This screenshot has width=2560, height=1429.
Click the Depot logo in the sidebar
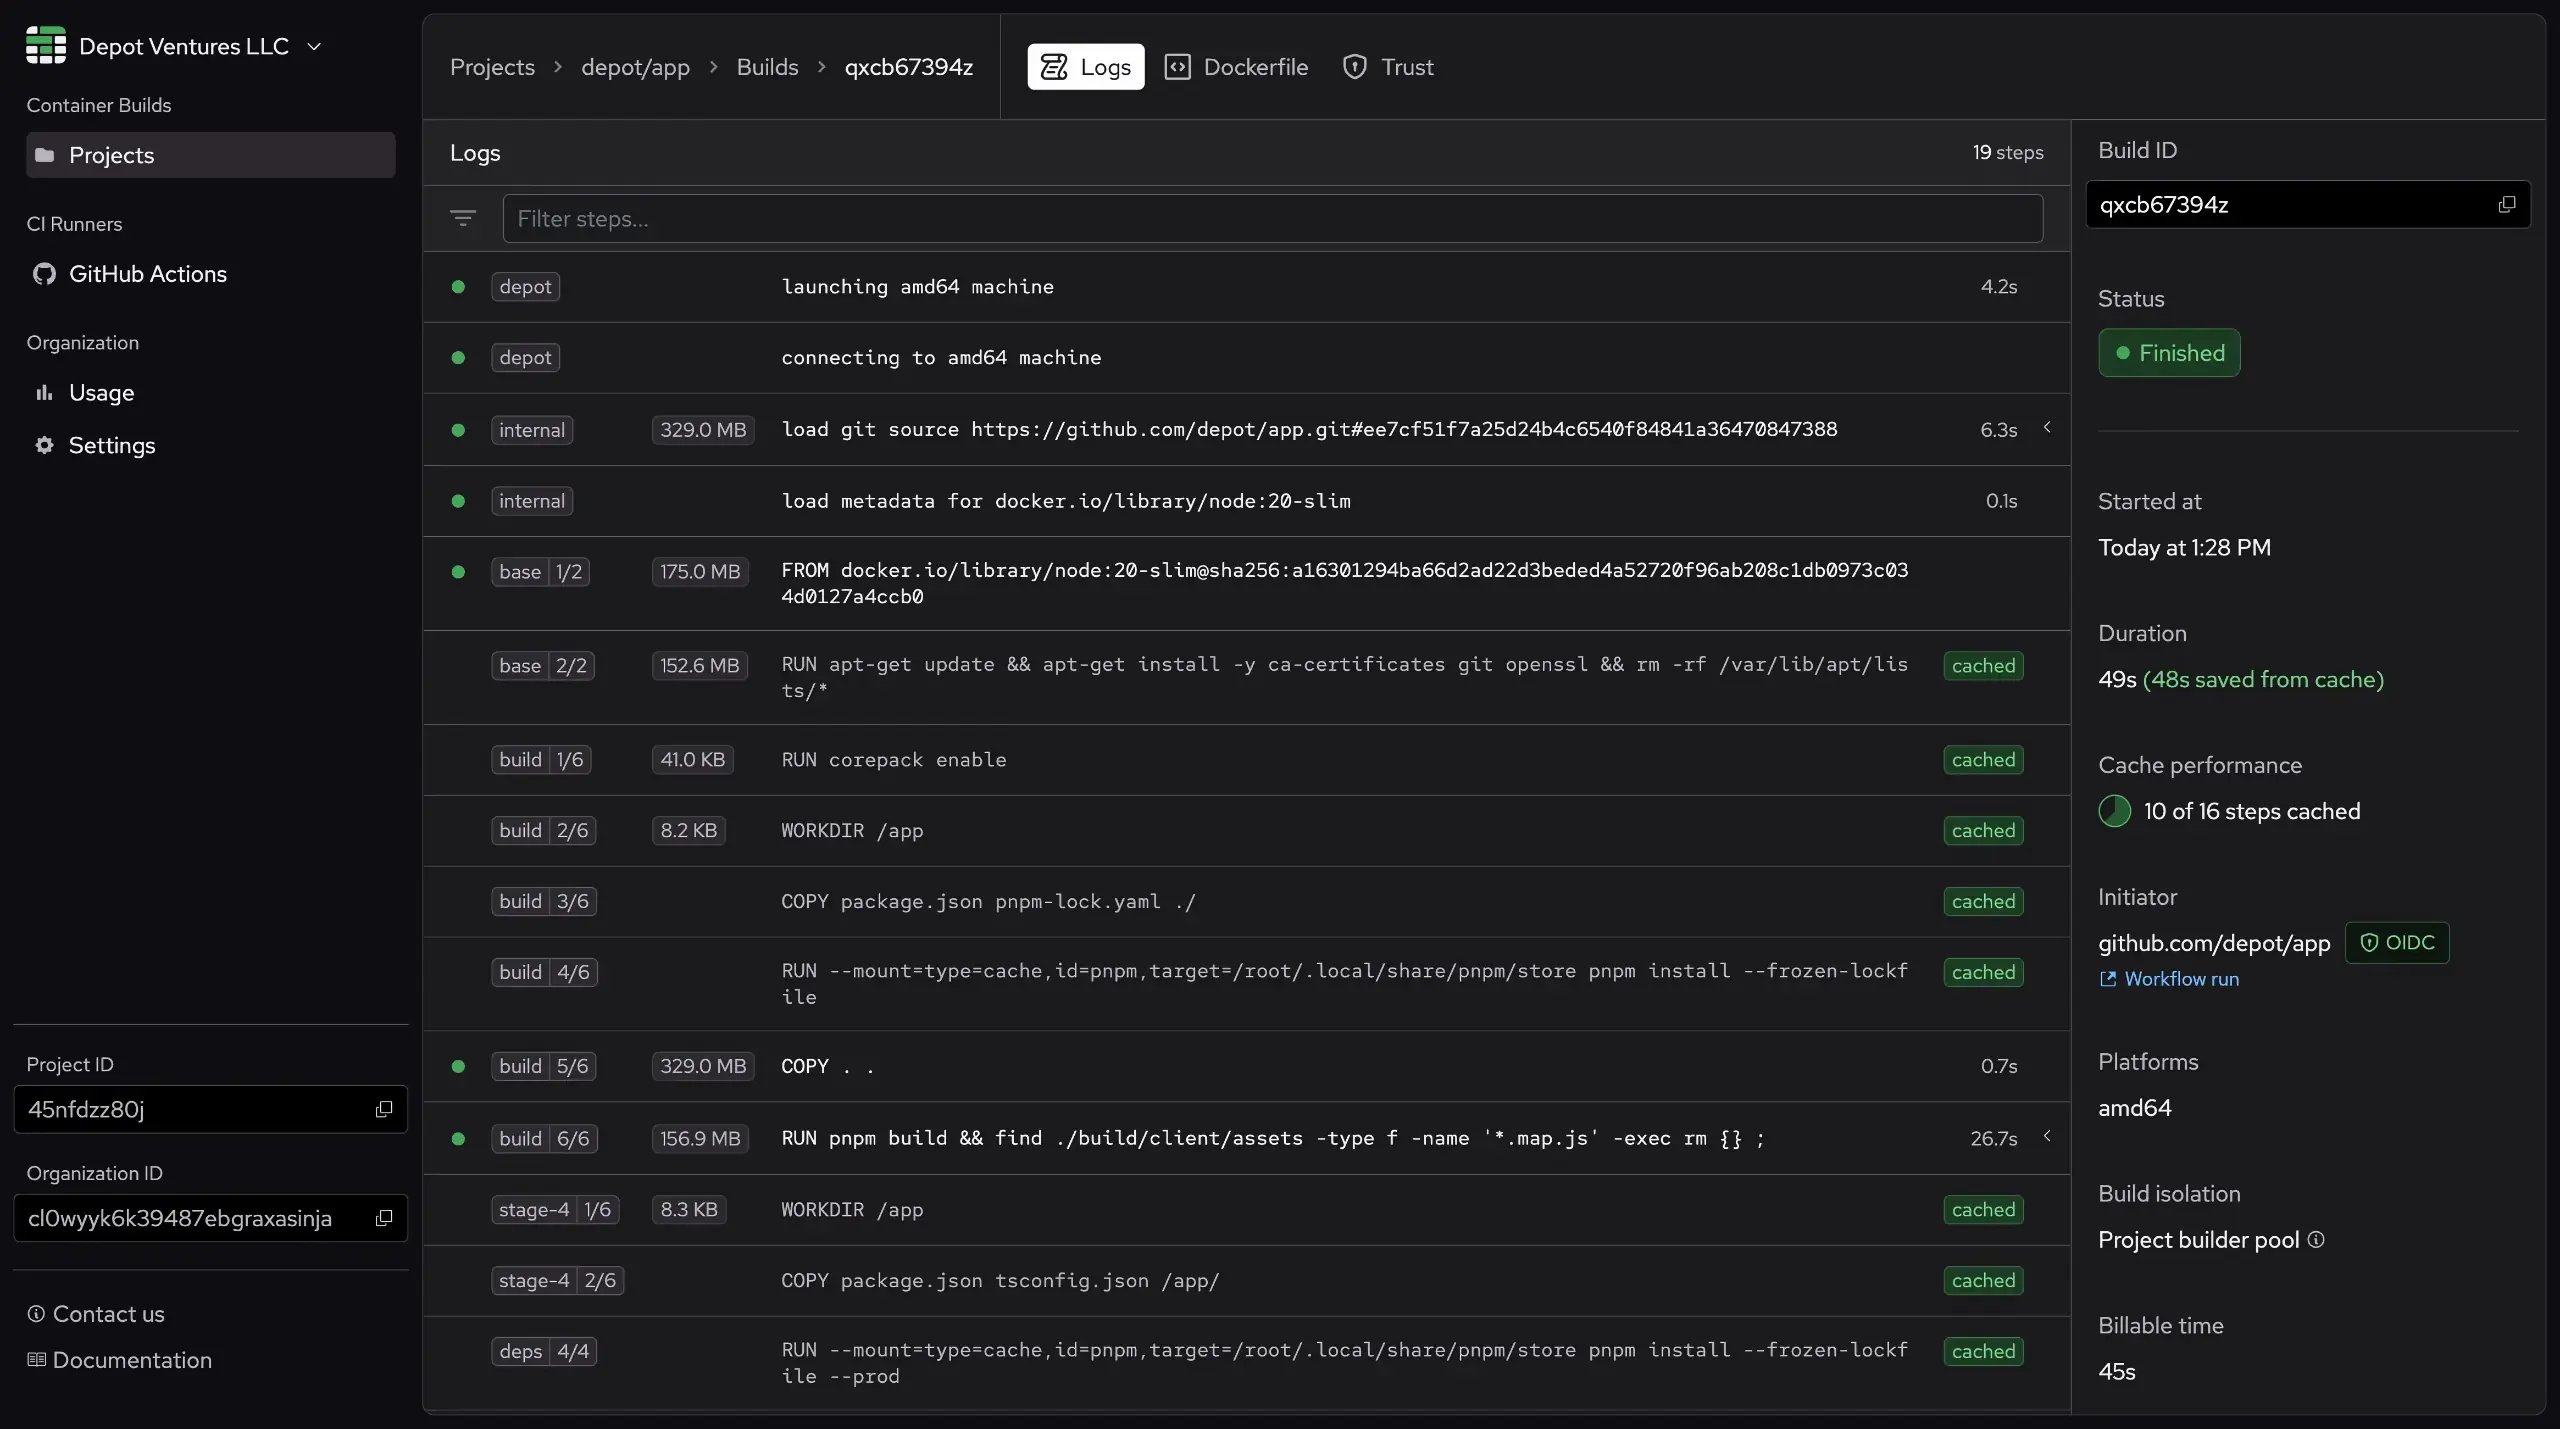45,45
